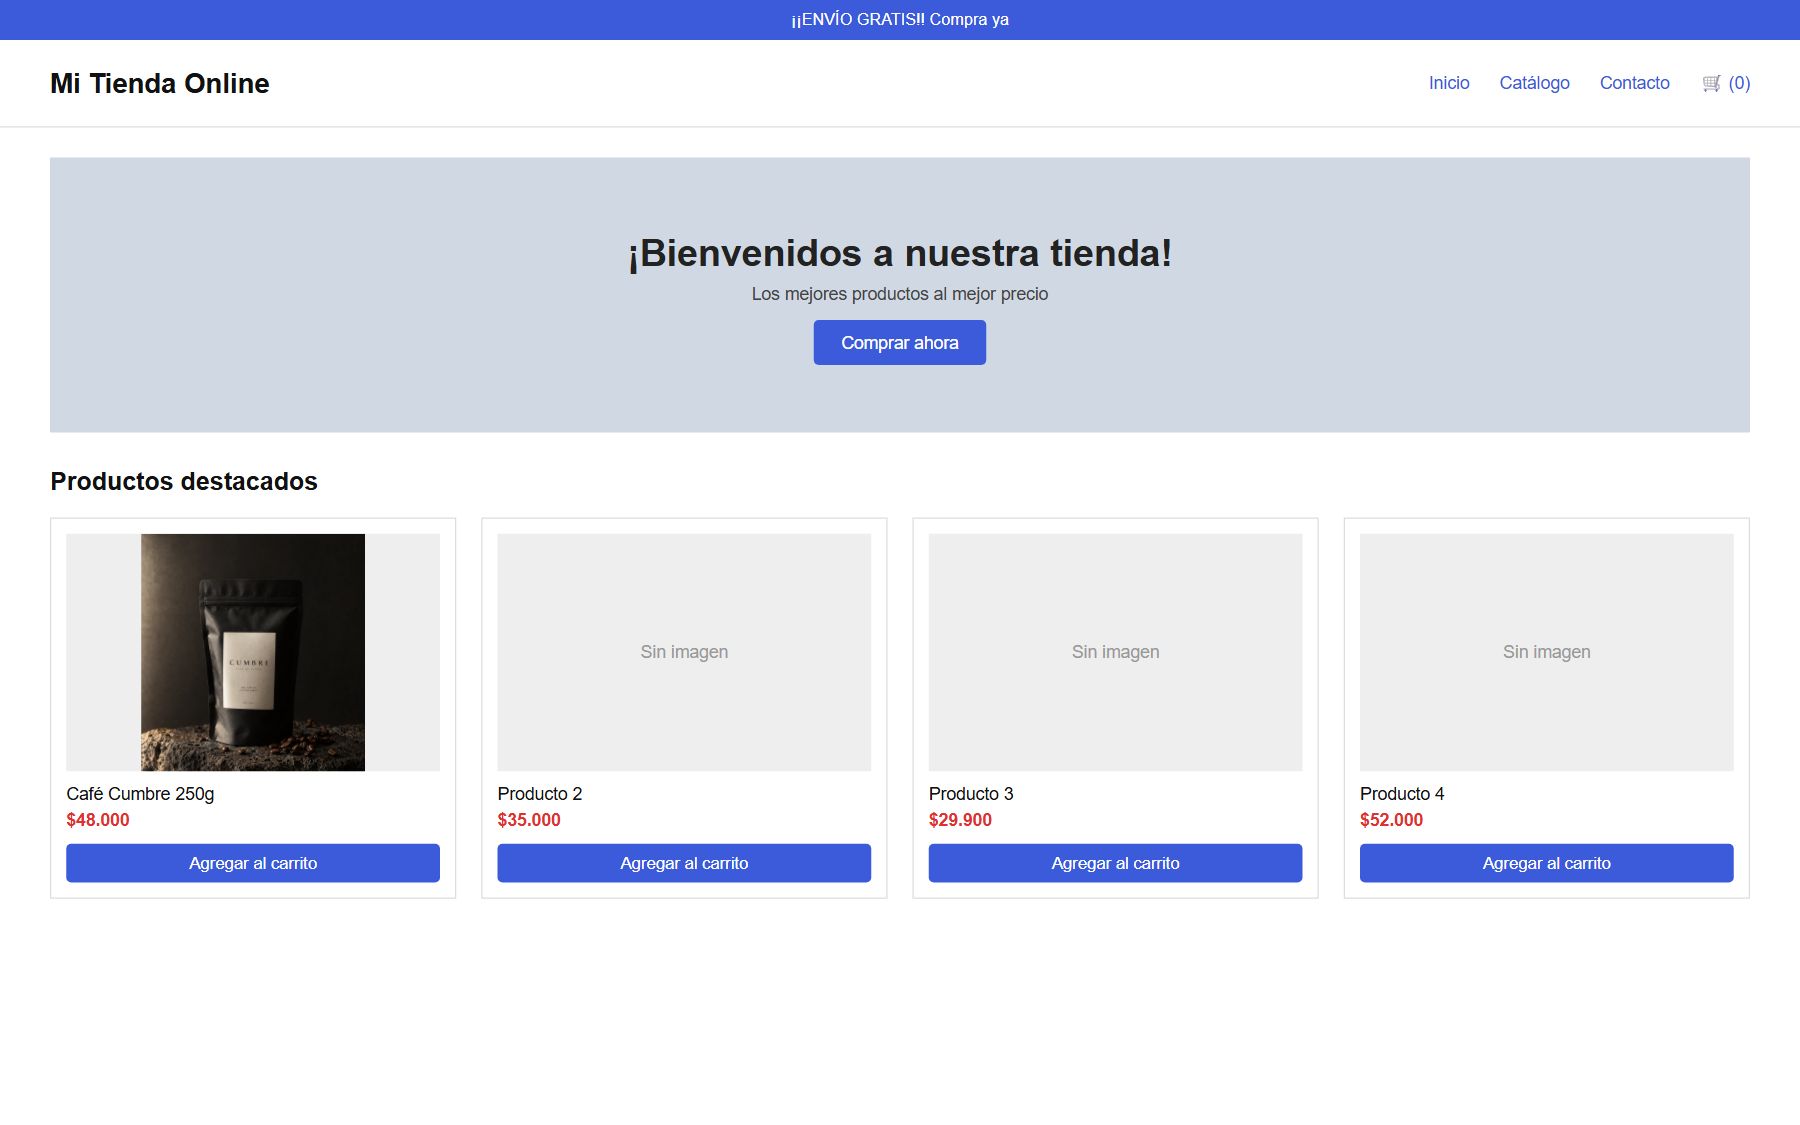This screenshot has width=1800, height=1125.
Task: Click the ENVÍO GRATIS announcement banner text
Action: click(x=900, y=19)
